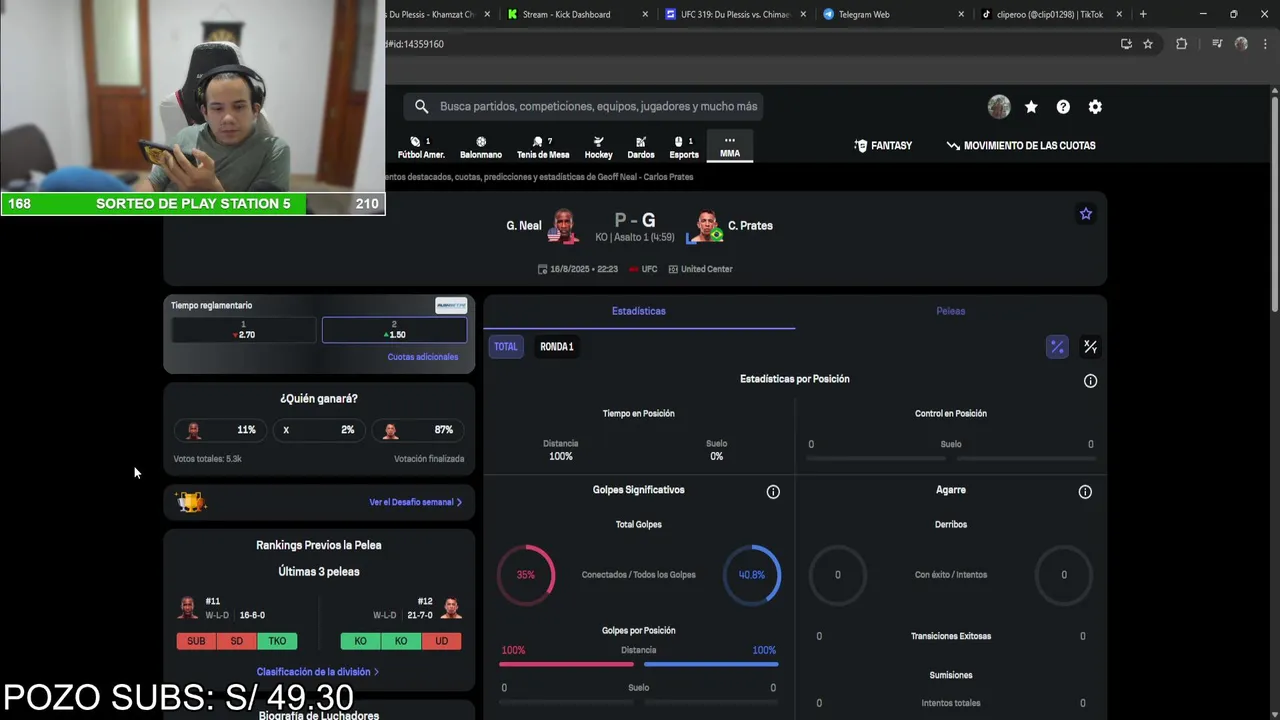Show info for Estadísticas por Posición
Screen dimensions: 1280x720
pos(1090,381)
